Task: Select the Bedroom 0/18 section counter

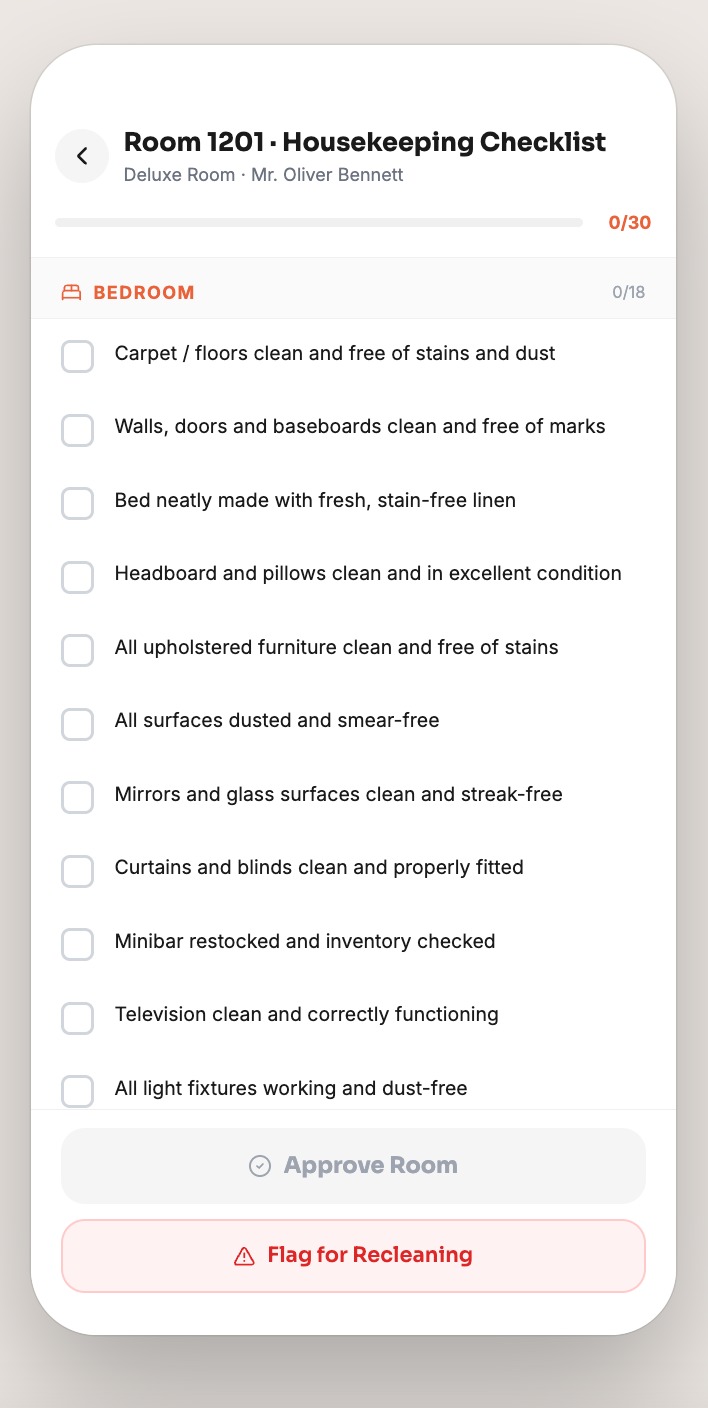Action: tap(629, 293)
